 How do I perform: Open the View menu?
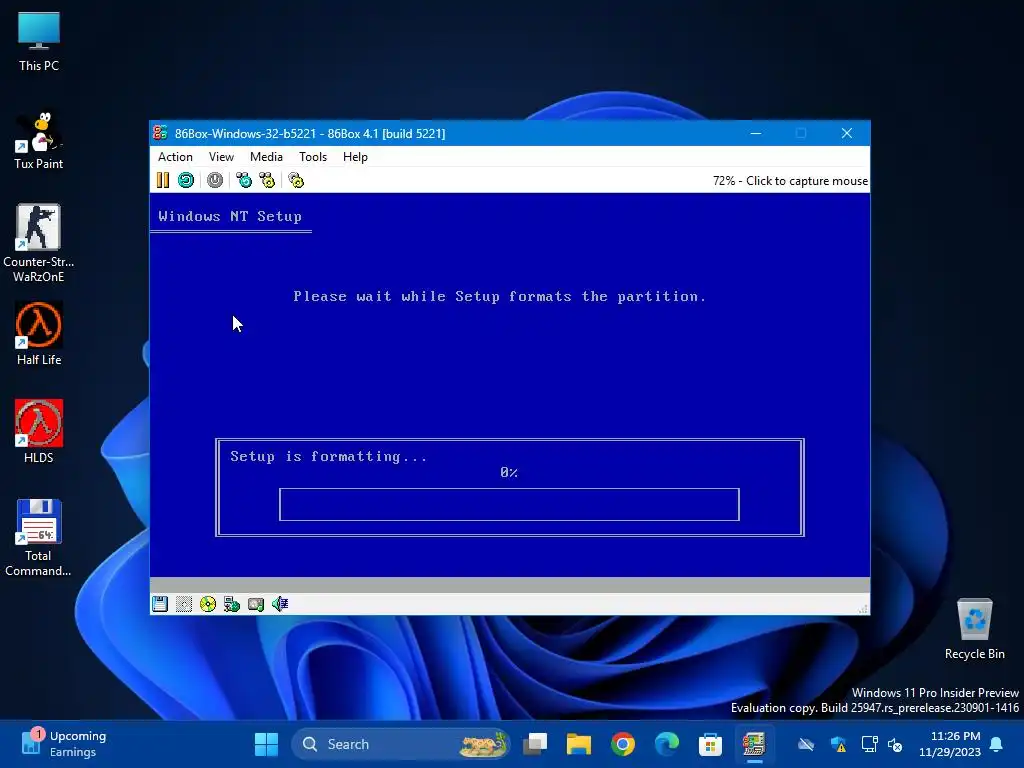[x=221, y=157]
